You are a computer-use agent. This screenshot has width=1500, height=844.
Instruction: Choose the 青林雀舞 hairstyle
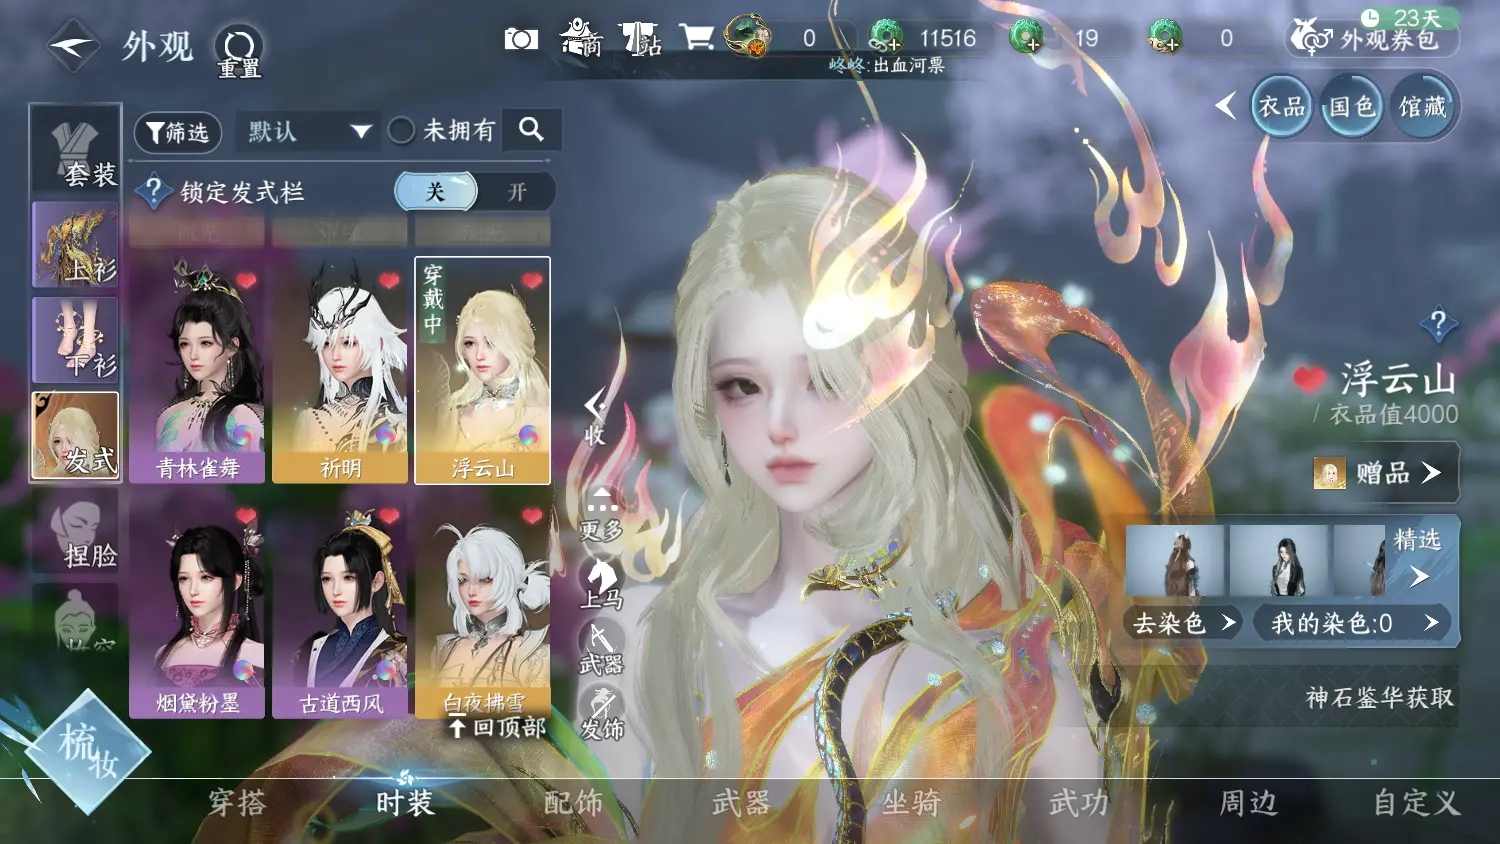197,370
